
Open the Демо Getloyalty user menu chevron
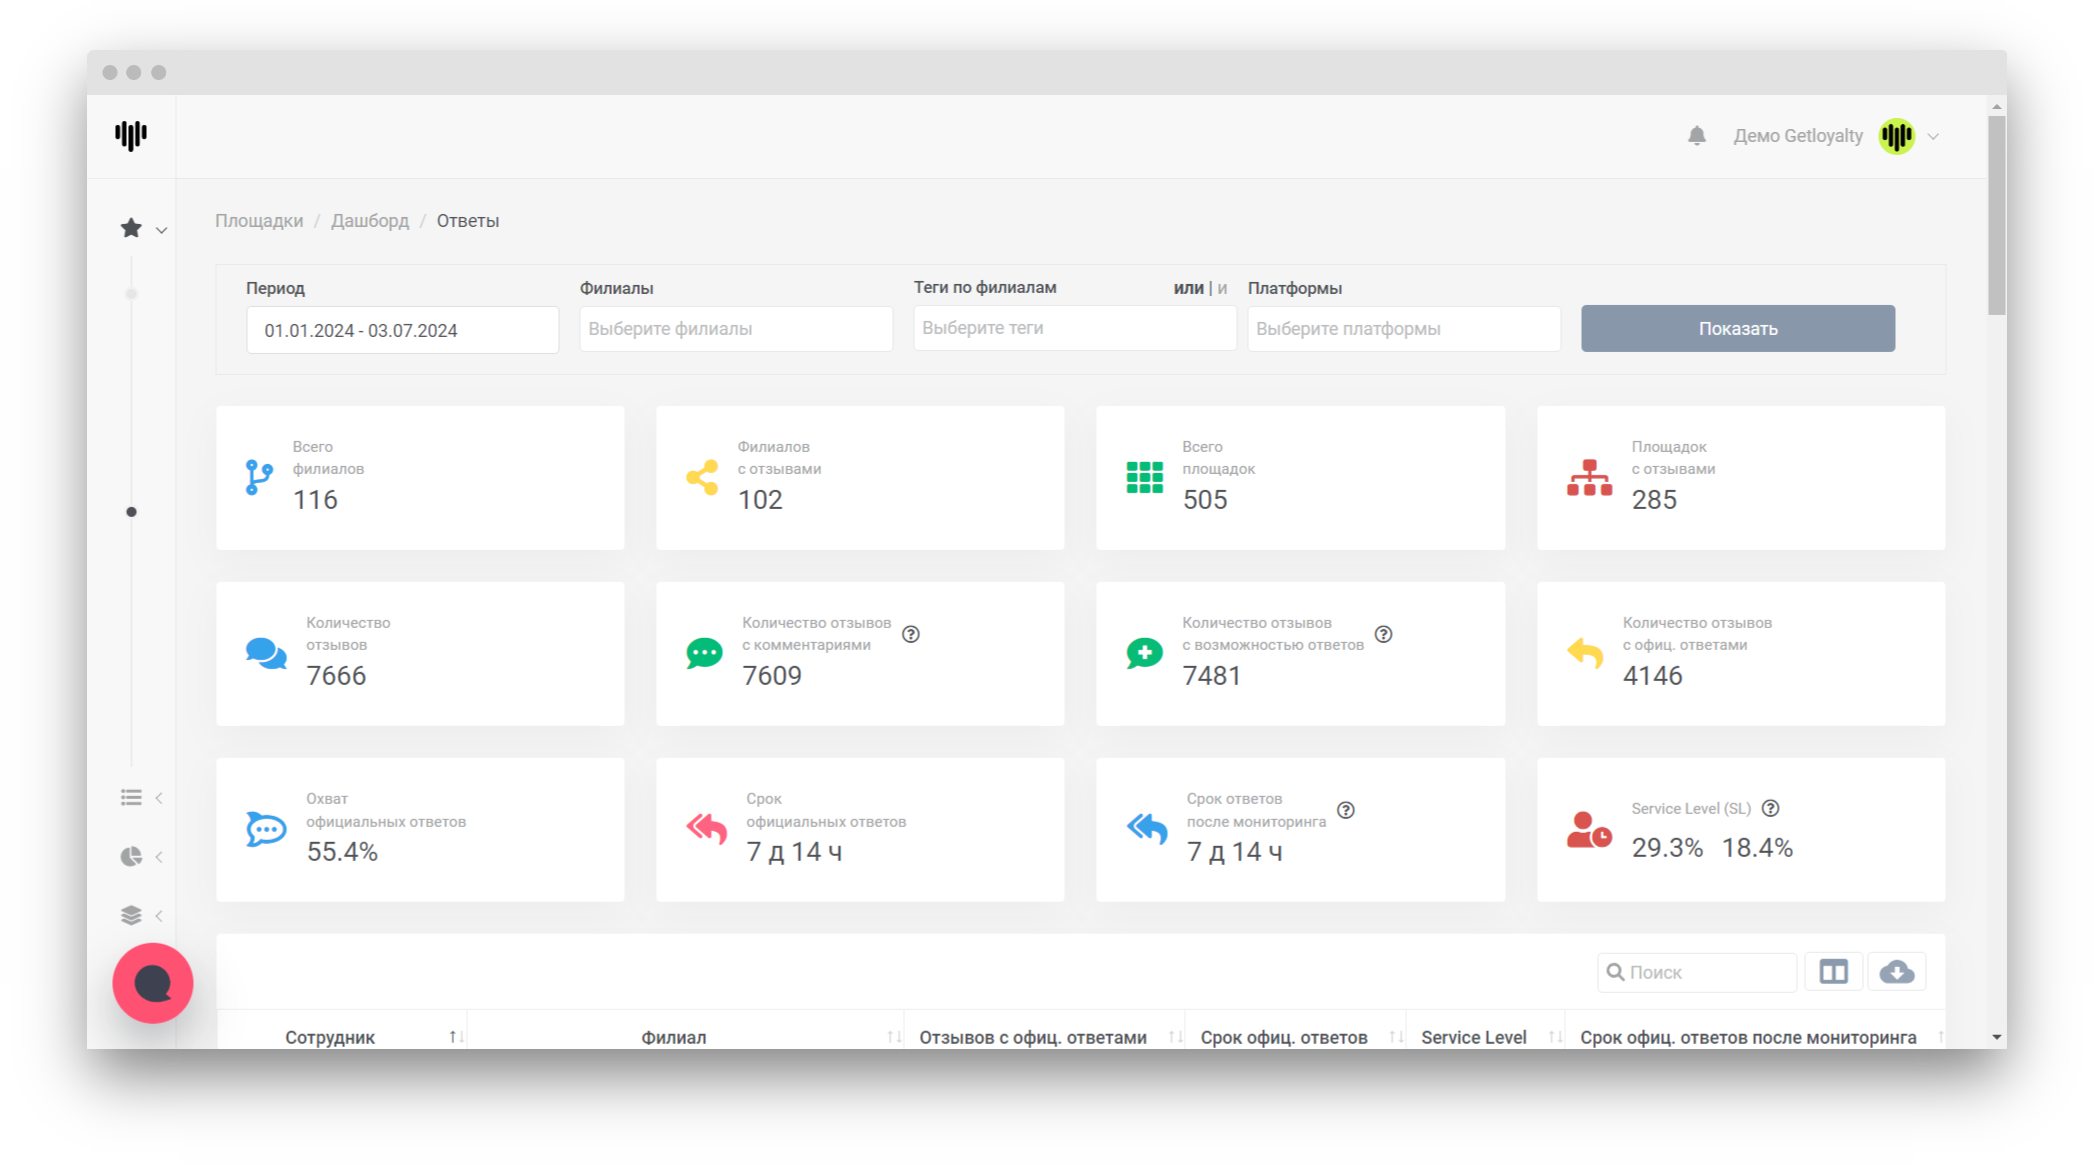click(1933, 137)
